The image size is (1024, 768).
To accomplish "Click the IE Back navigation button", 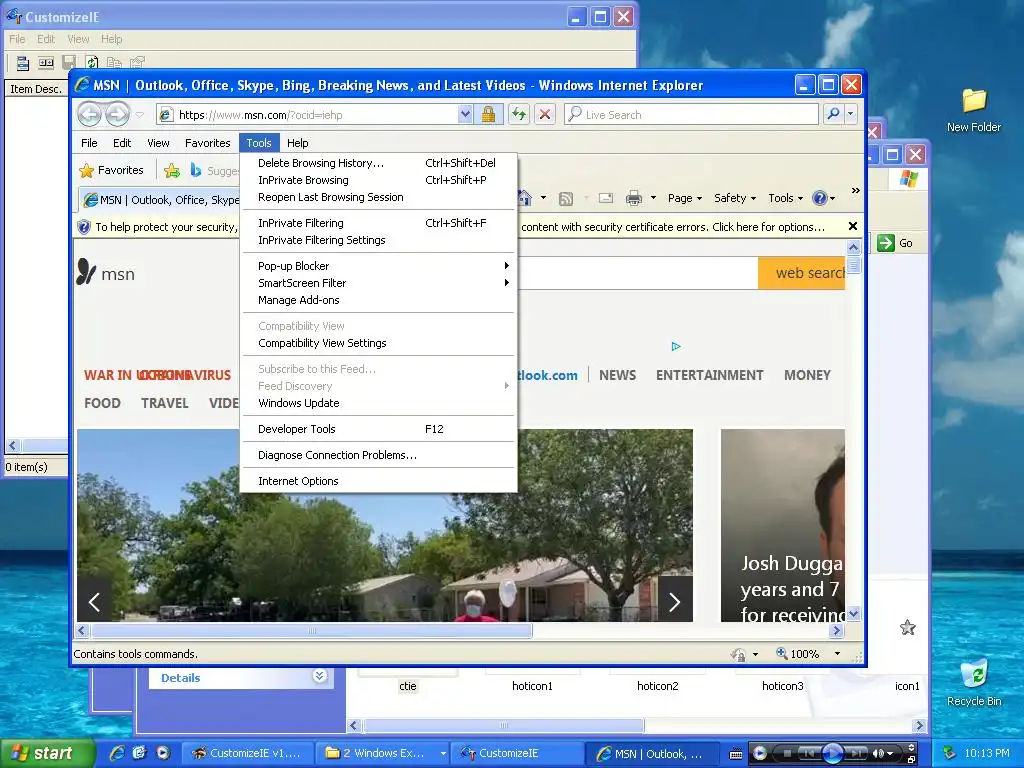I will tap(89, 114).
